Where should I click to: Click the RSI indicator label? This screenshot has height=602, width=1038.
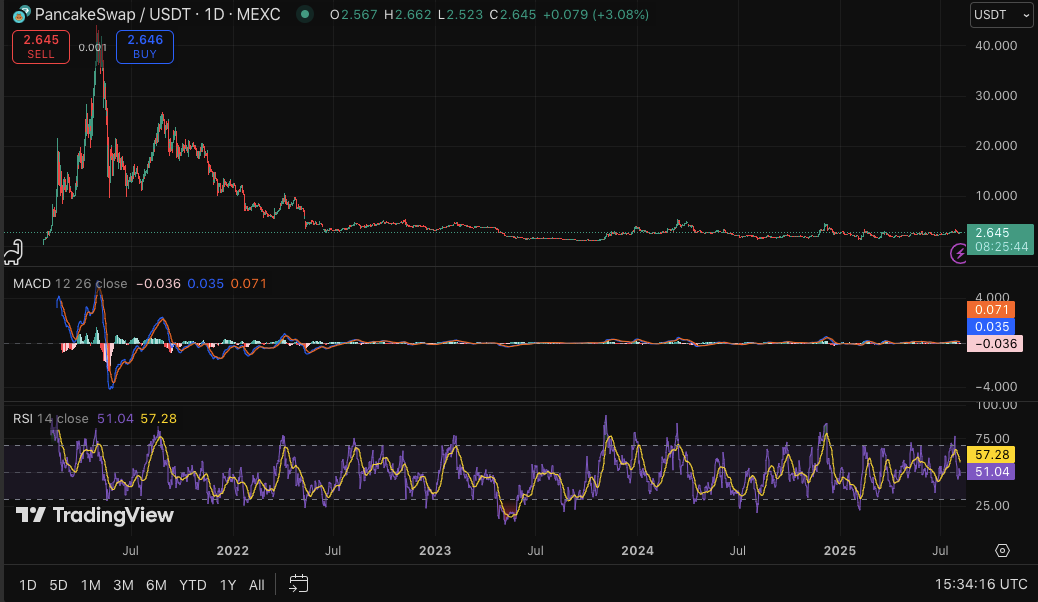pyautogui.click(x=23, y=418)
